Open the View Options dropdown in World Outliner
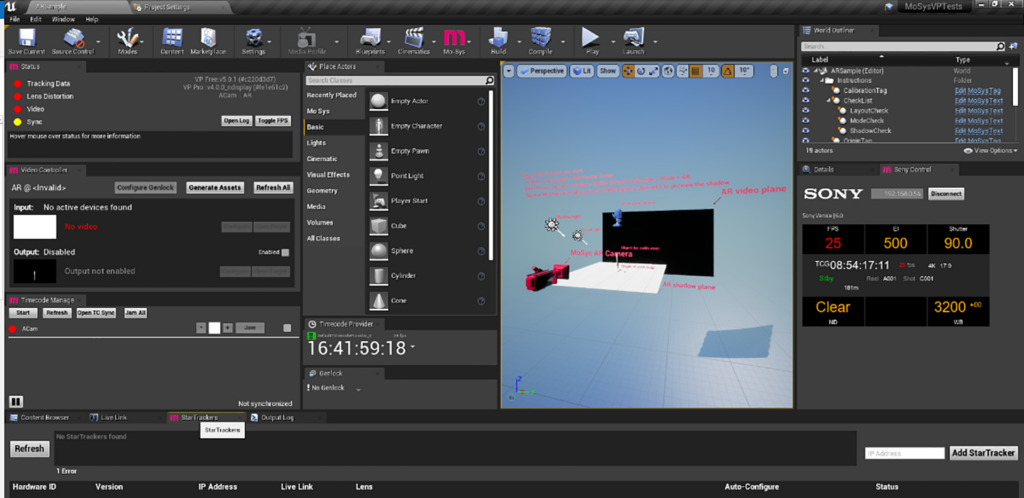Screen dimensions: 1024x498 click(x=991, y=151)
